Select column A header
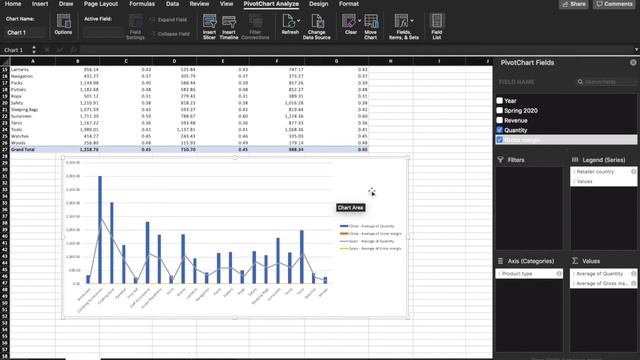This screenshot has height=360, width=640. (33, 61)
